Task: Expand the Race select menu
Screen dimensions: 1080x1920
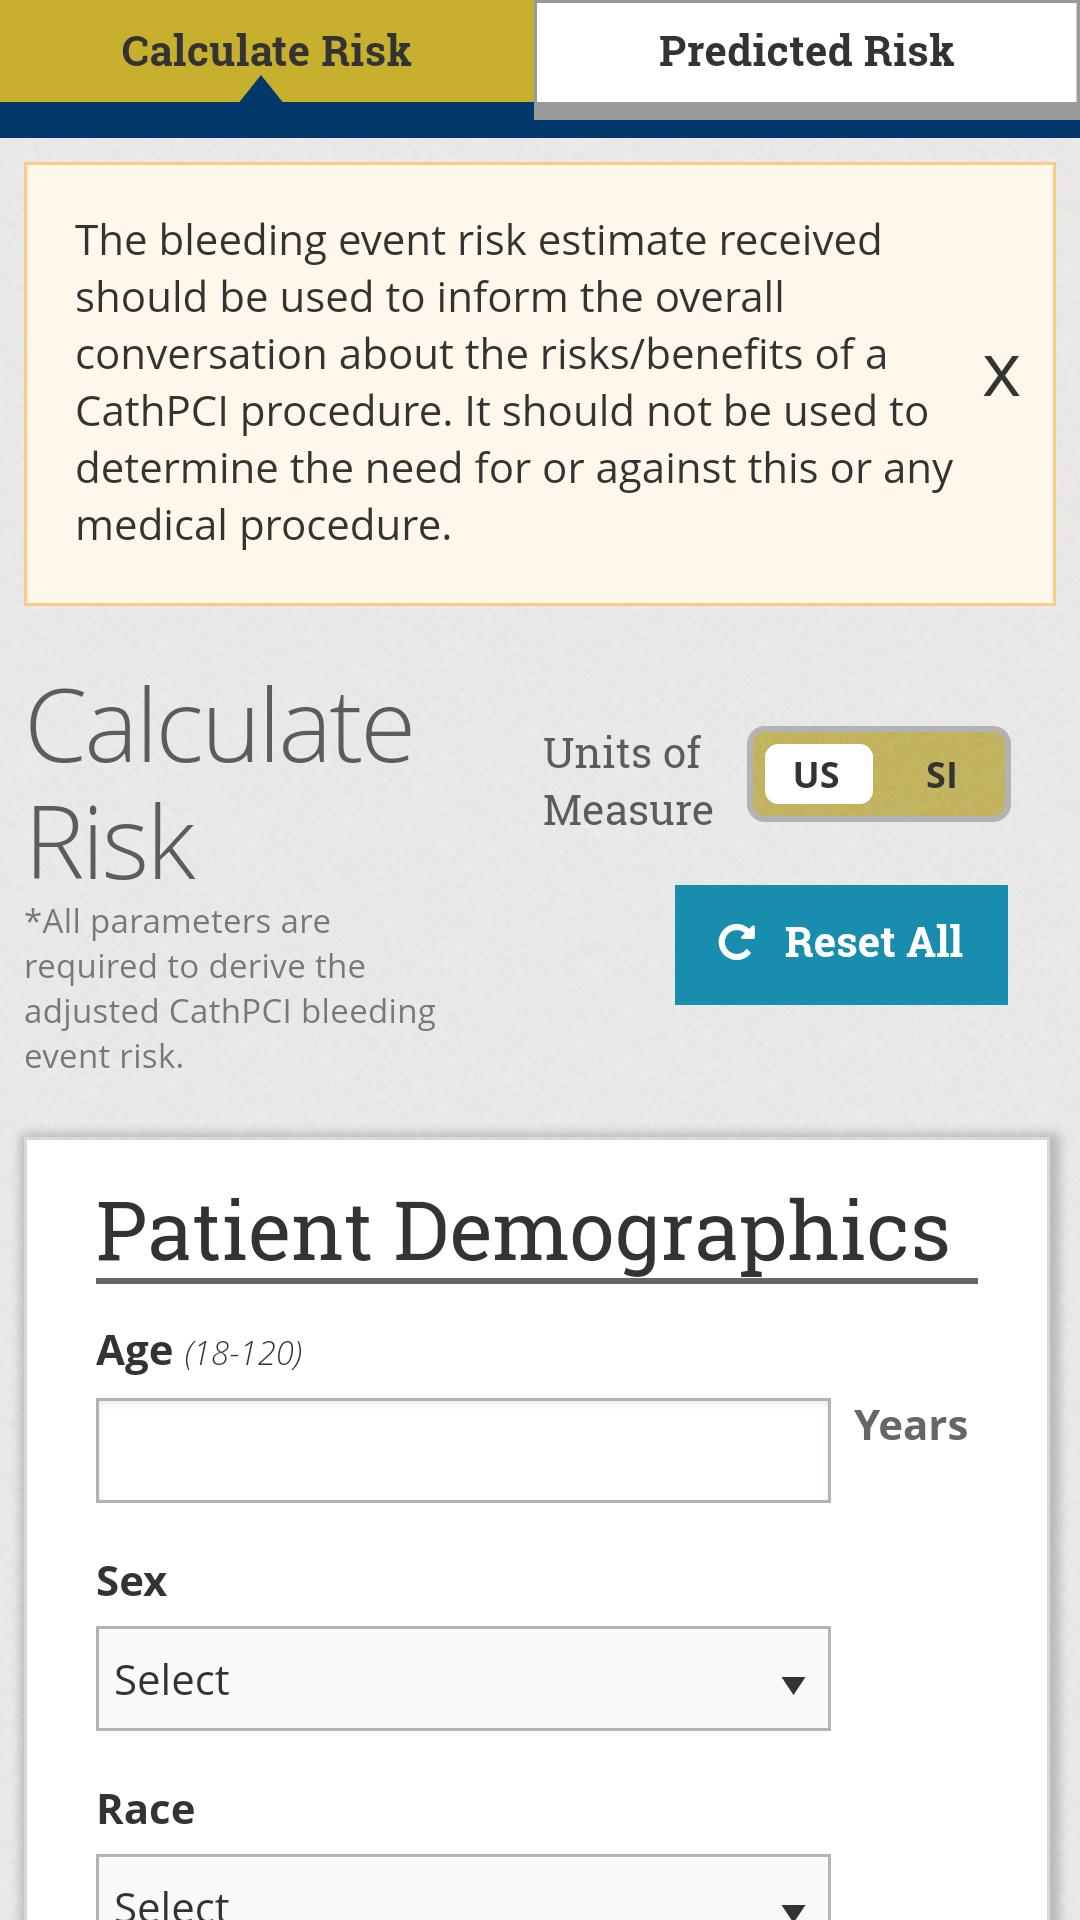Action: [x=463, y=1888]
